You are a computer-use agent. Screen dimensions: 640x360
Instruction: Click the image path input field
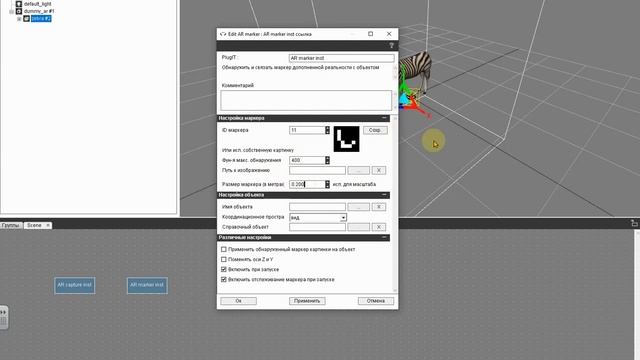[x=317, y=170]
